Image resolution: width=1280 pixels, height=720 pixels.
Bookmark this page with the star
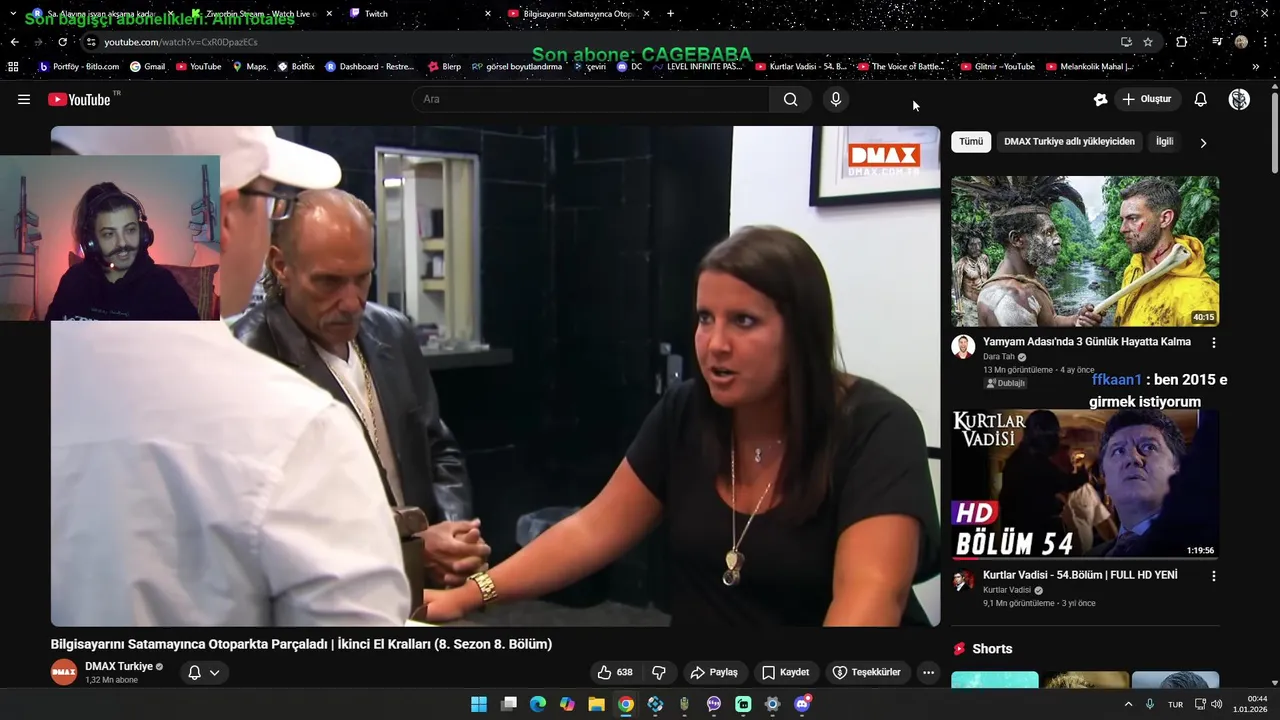tap(1148, 42)
